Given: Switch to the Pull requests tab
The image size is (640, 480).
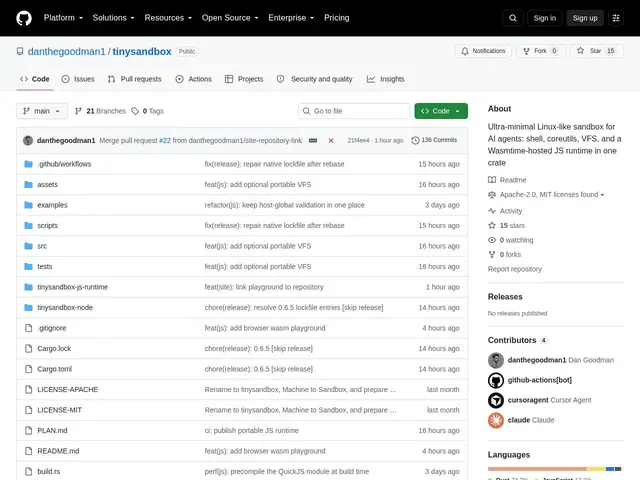Looking at the screenshot, I should [x=135, y=79].
